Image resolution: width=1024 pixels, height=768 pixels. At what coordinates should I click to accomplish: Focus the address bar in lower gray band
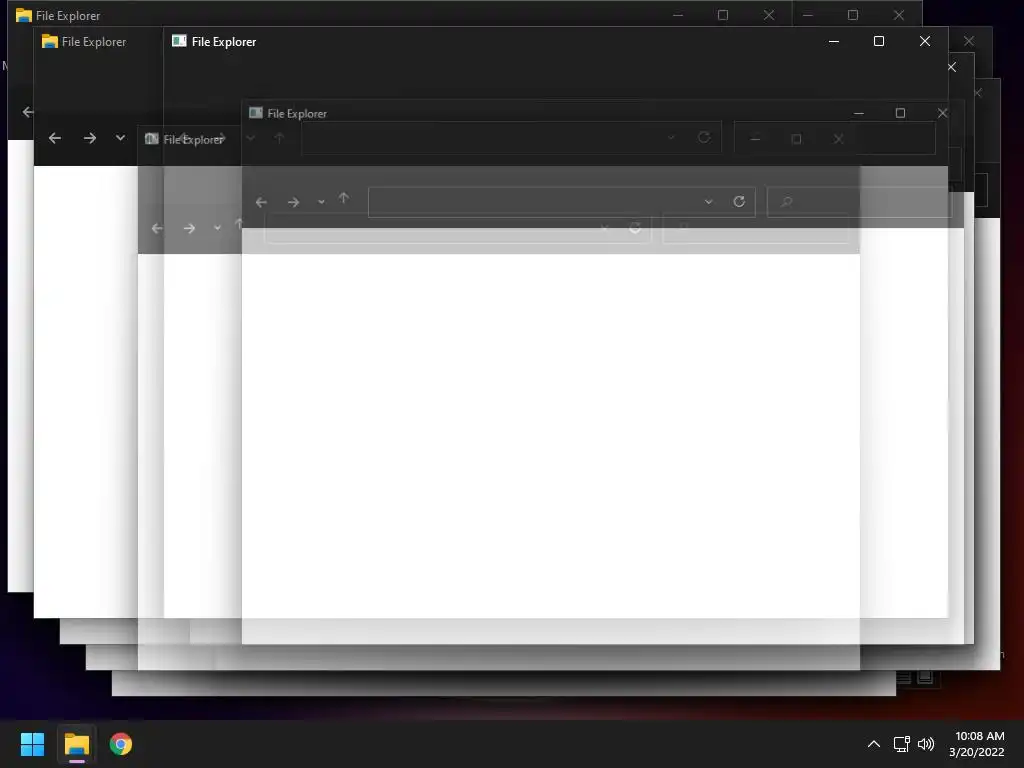click(458, 228)
